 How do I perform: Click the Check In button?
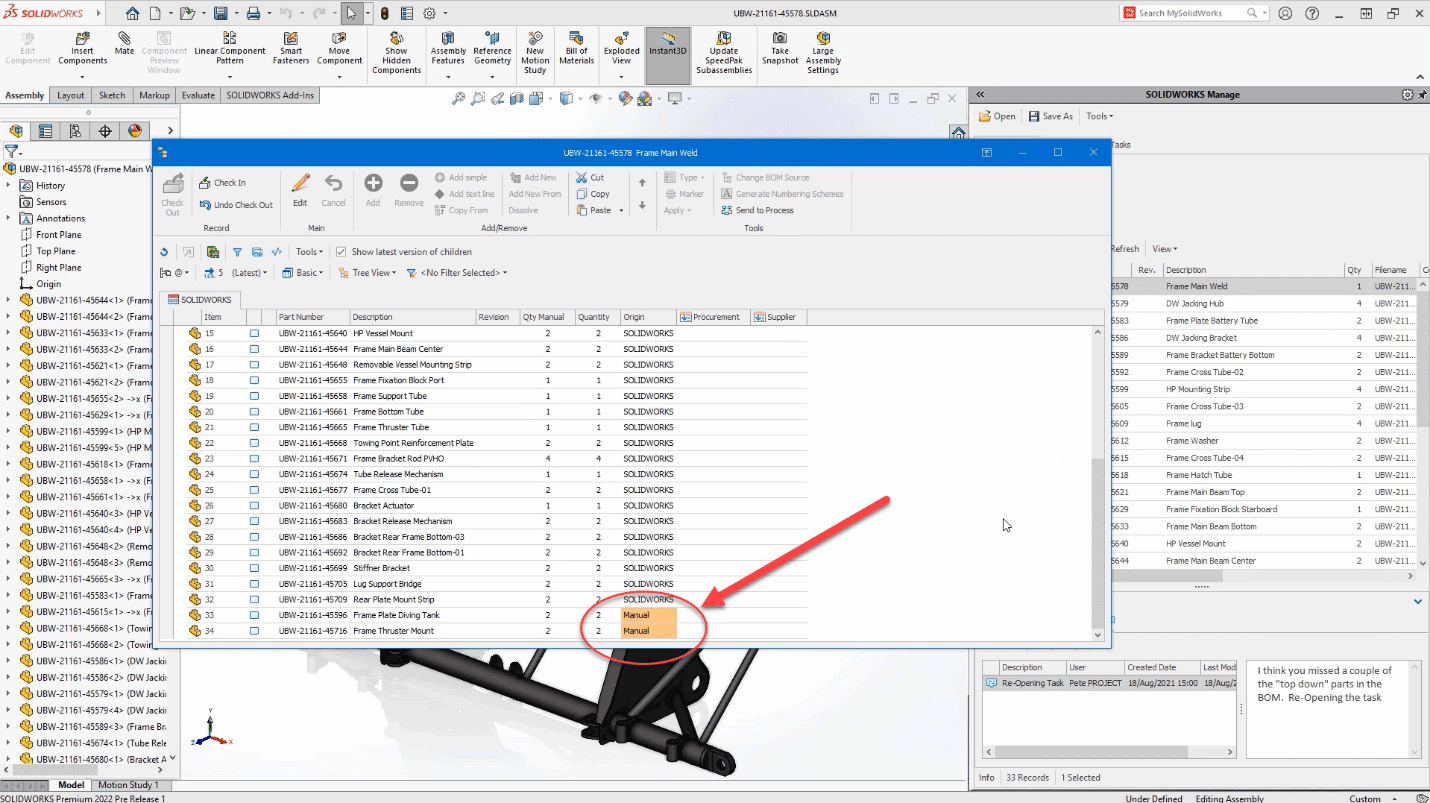pyautogui.click(x=222, y=183)
